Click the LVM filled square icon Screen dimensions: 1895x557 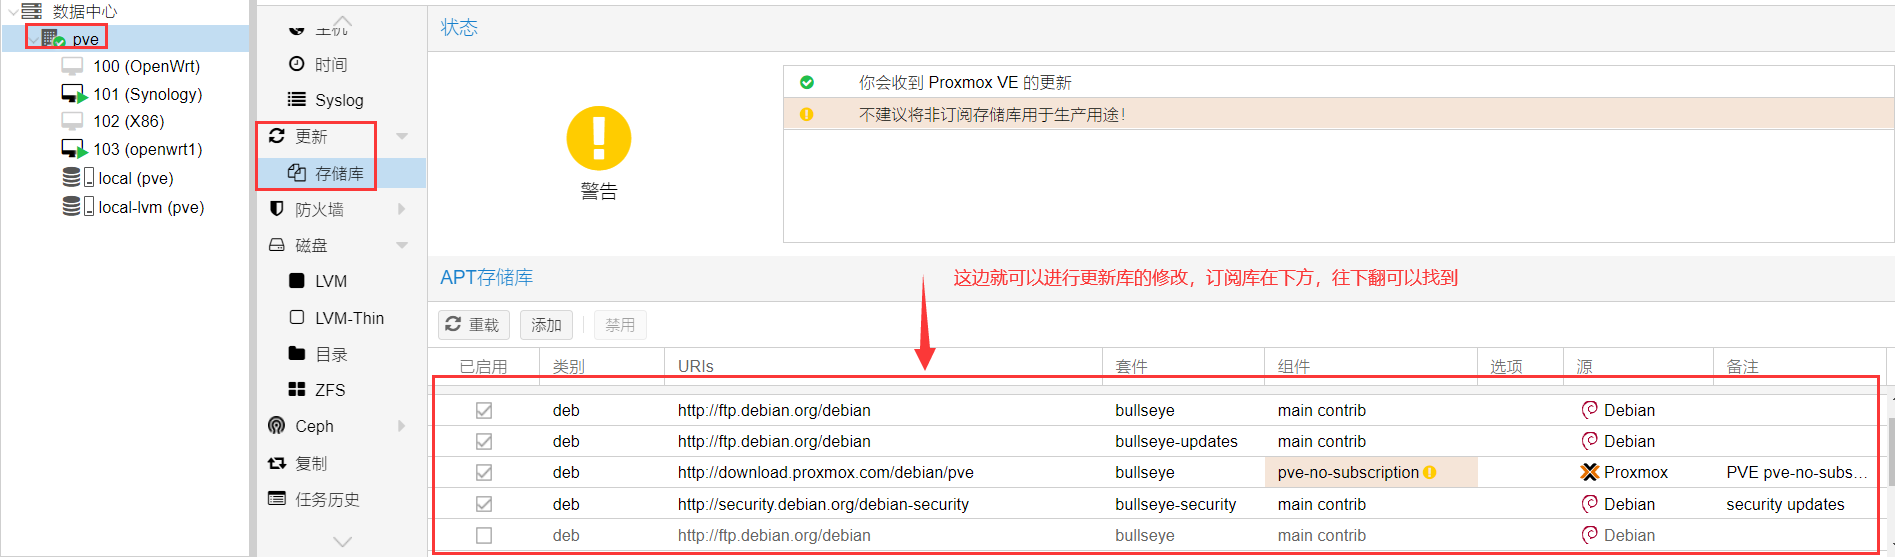[297, 281]
